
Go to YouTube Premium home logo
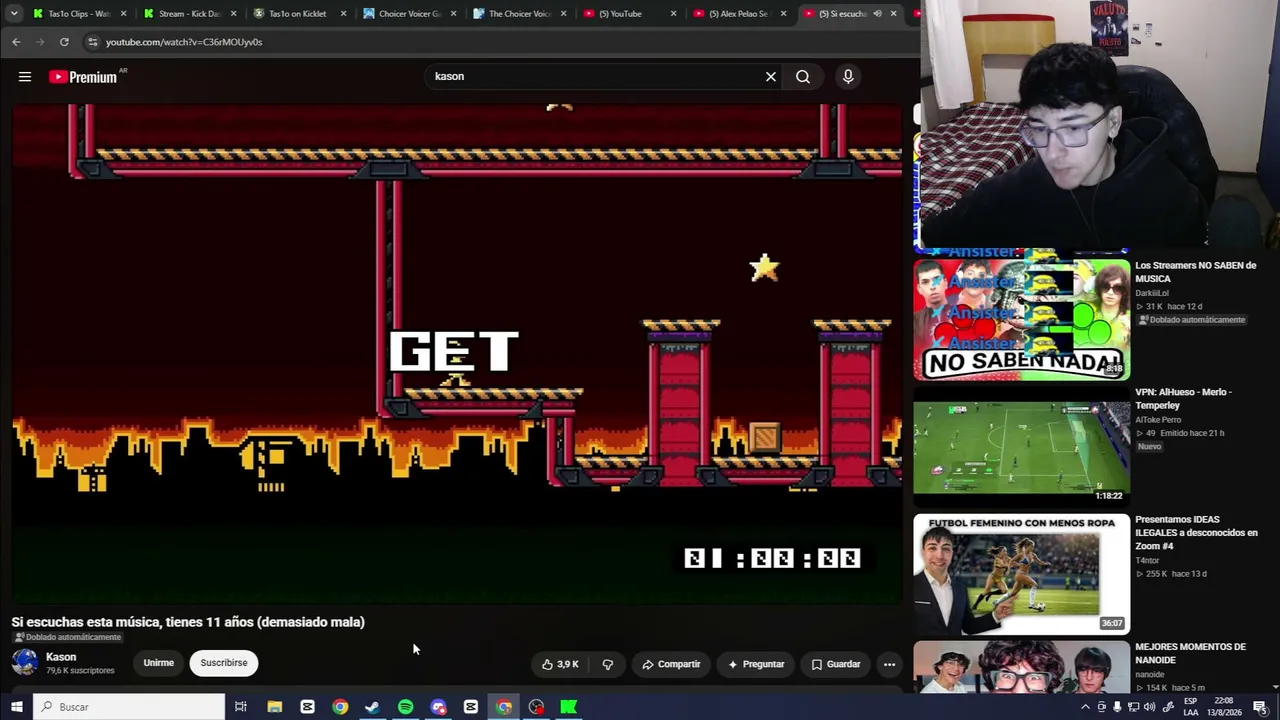point(83,77)
